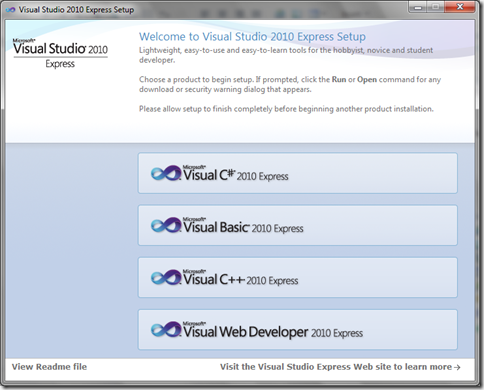Click the infinity logo beside Visual Web Developer

tap(166, 330)
